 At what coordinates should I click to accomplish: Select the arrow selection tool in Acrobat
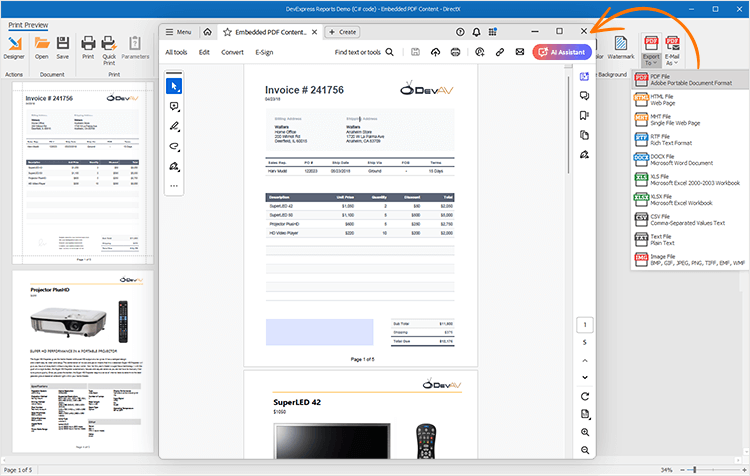click(x=173, y=84)
